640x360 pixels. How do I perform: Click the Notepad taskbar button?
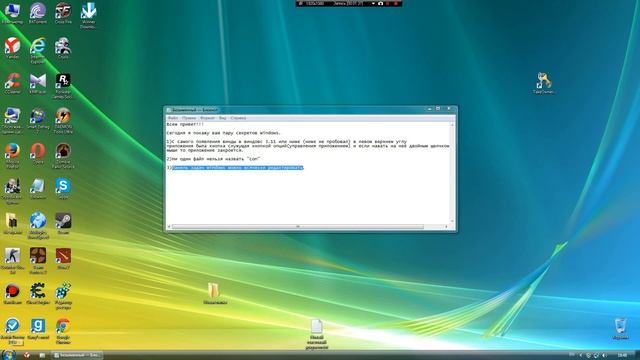click(77, 355)
